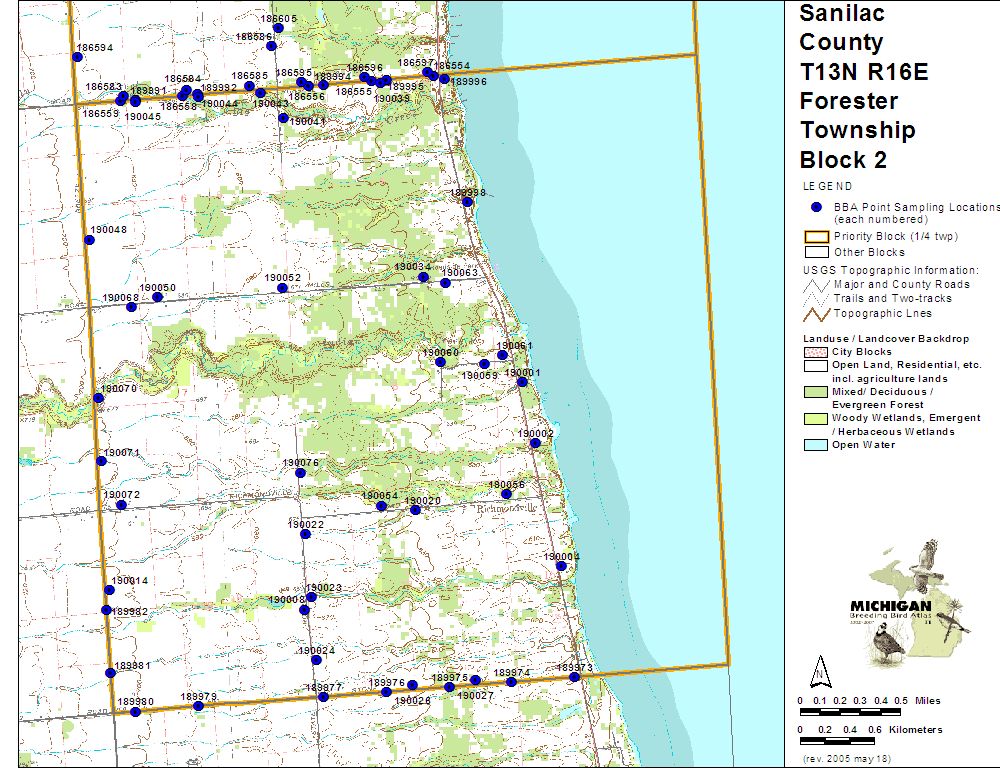The height and width of the screenshot is (768, 1000).
Task: Click the Woody Wetlands legend swatch
Action: [x=814, y=419]
